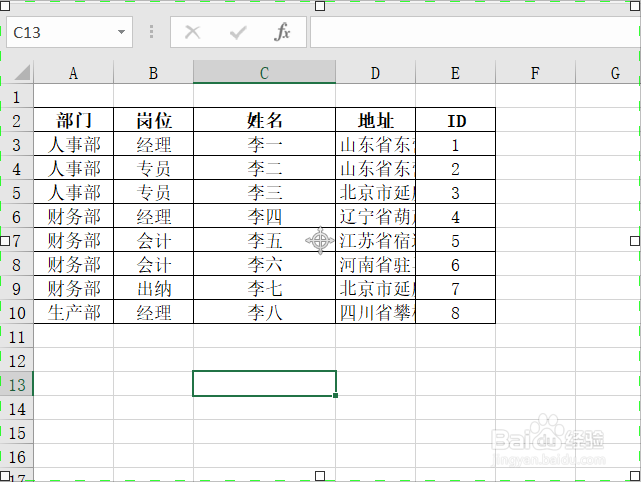Click the 四川省攀 address cell

tap(375, 313)
